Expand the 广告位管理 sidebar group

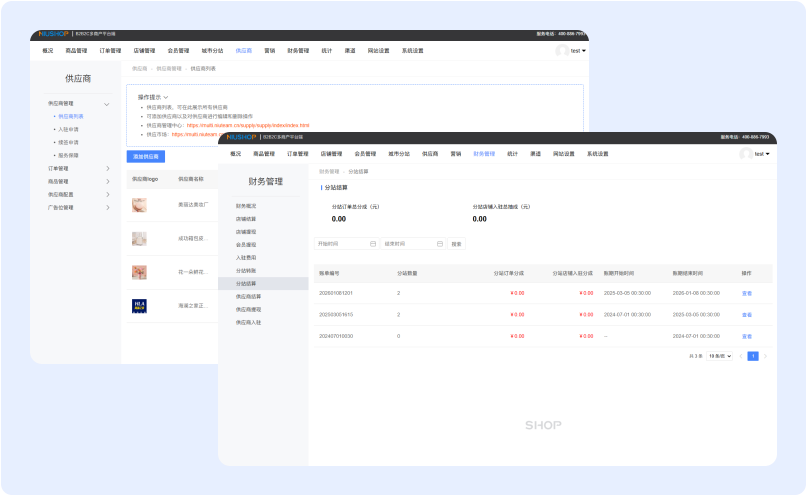[x=108, y=207]
